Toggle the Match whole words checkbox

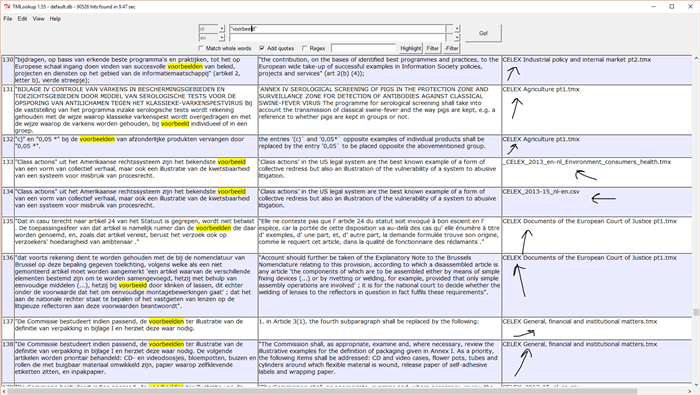[x=201, y=48]
